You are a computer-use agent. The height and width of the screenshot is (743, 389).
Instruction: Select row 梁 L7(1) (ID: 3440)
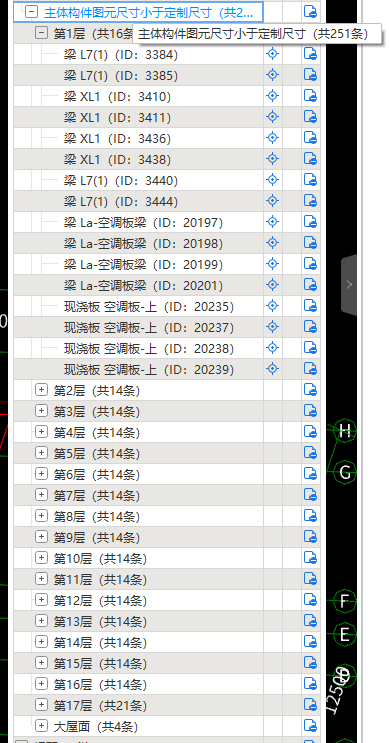[x=121, y=180]
